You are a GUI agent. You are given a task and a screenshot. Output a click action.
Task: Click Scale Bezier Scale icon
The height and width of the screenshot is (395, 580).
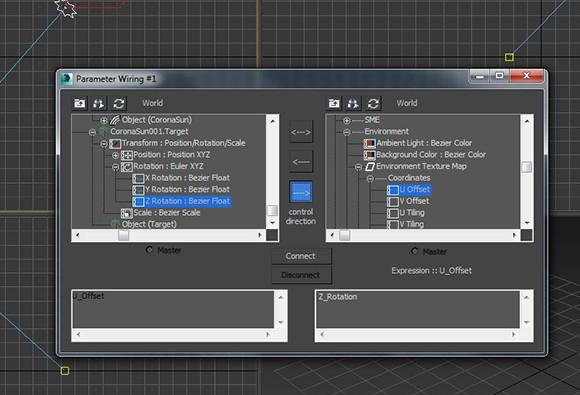click(x=127, y=213)
